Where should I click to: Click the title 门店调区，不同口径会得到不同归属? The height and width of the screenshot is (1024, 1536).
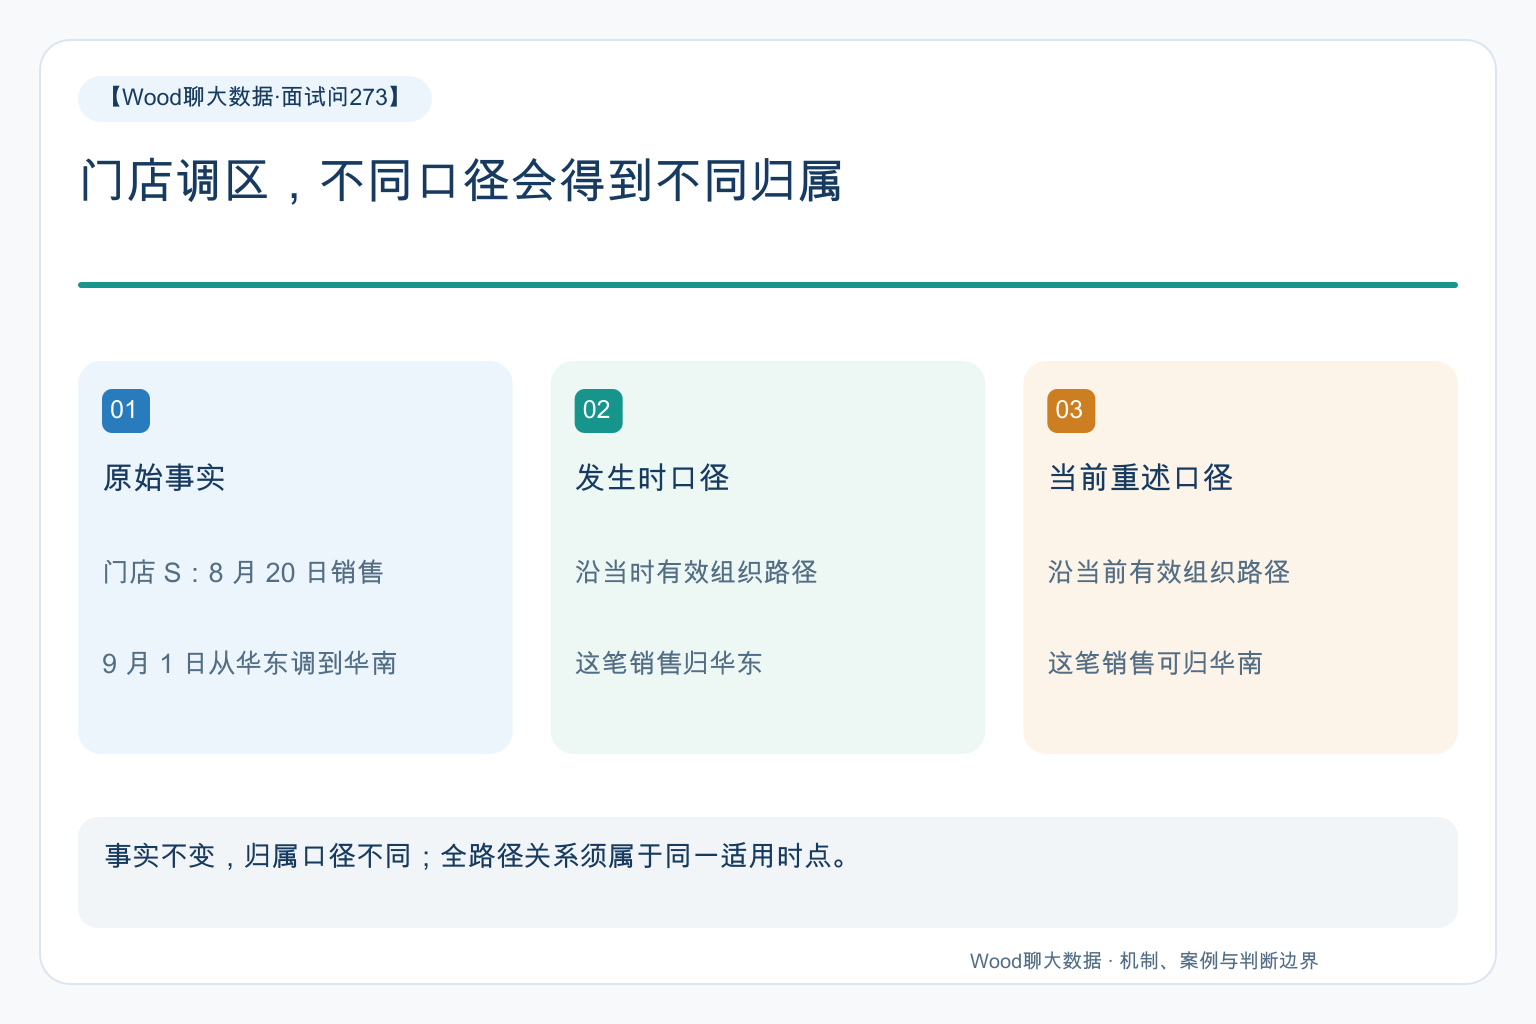[x=461, y=182]
